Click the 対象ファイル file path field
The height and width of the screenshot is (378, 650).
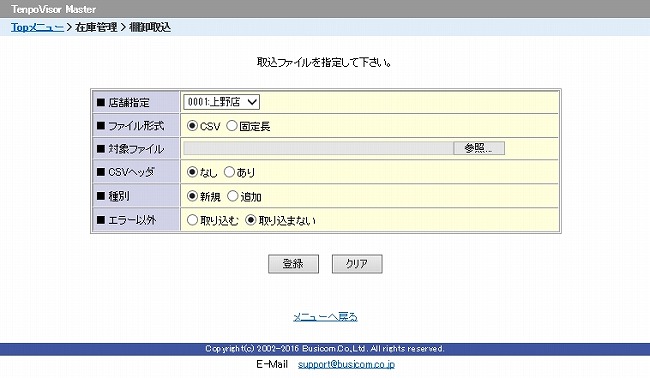318,148
